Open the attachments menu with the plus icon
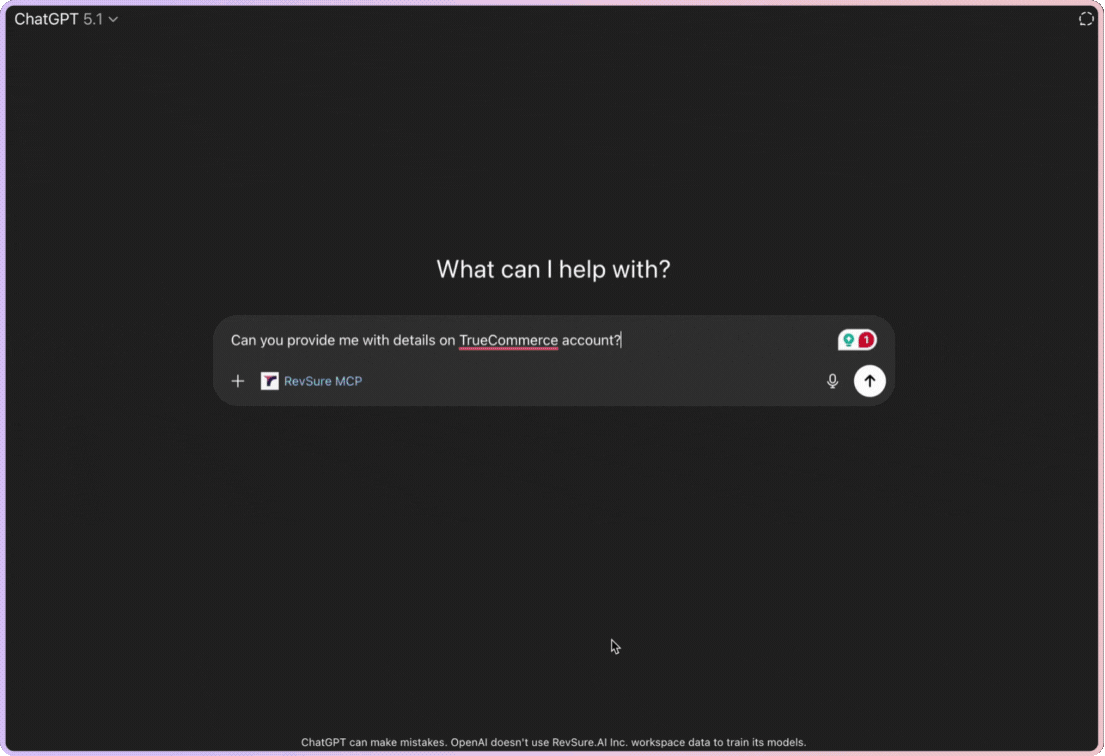The width and height of the screenshot is (1105, 756). pyautogui.click(x=238, y=381)
